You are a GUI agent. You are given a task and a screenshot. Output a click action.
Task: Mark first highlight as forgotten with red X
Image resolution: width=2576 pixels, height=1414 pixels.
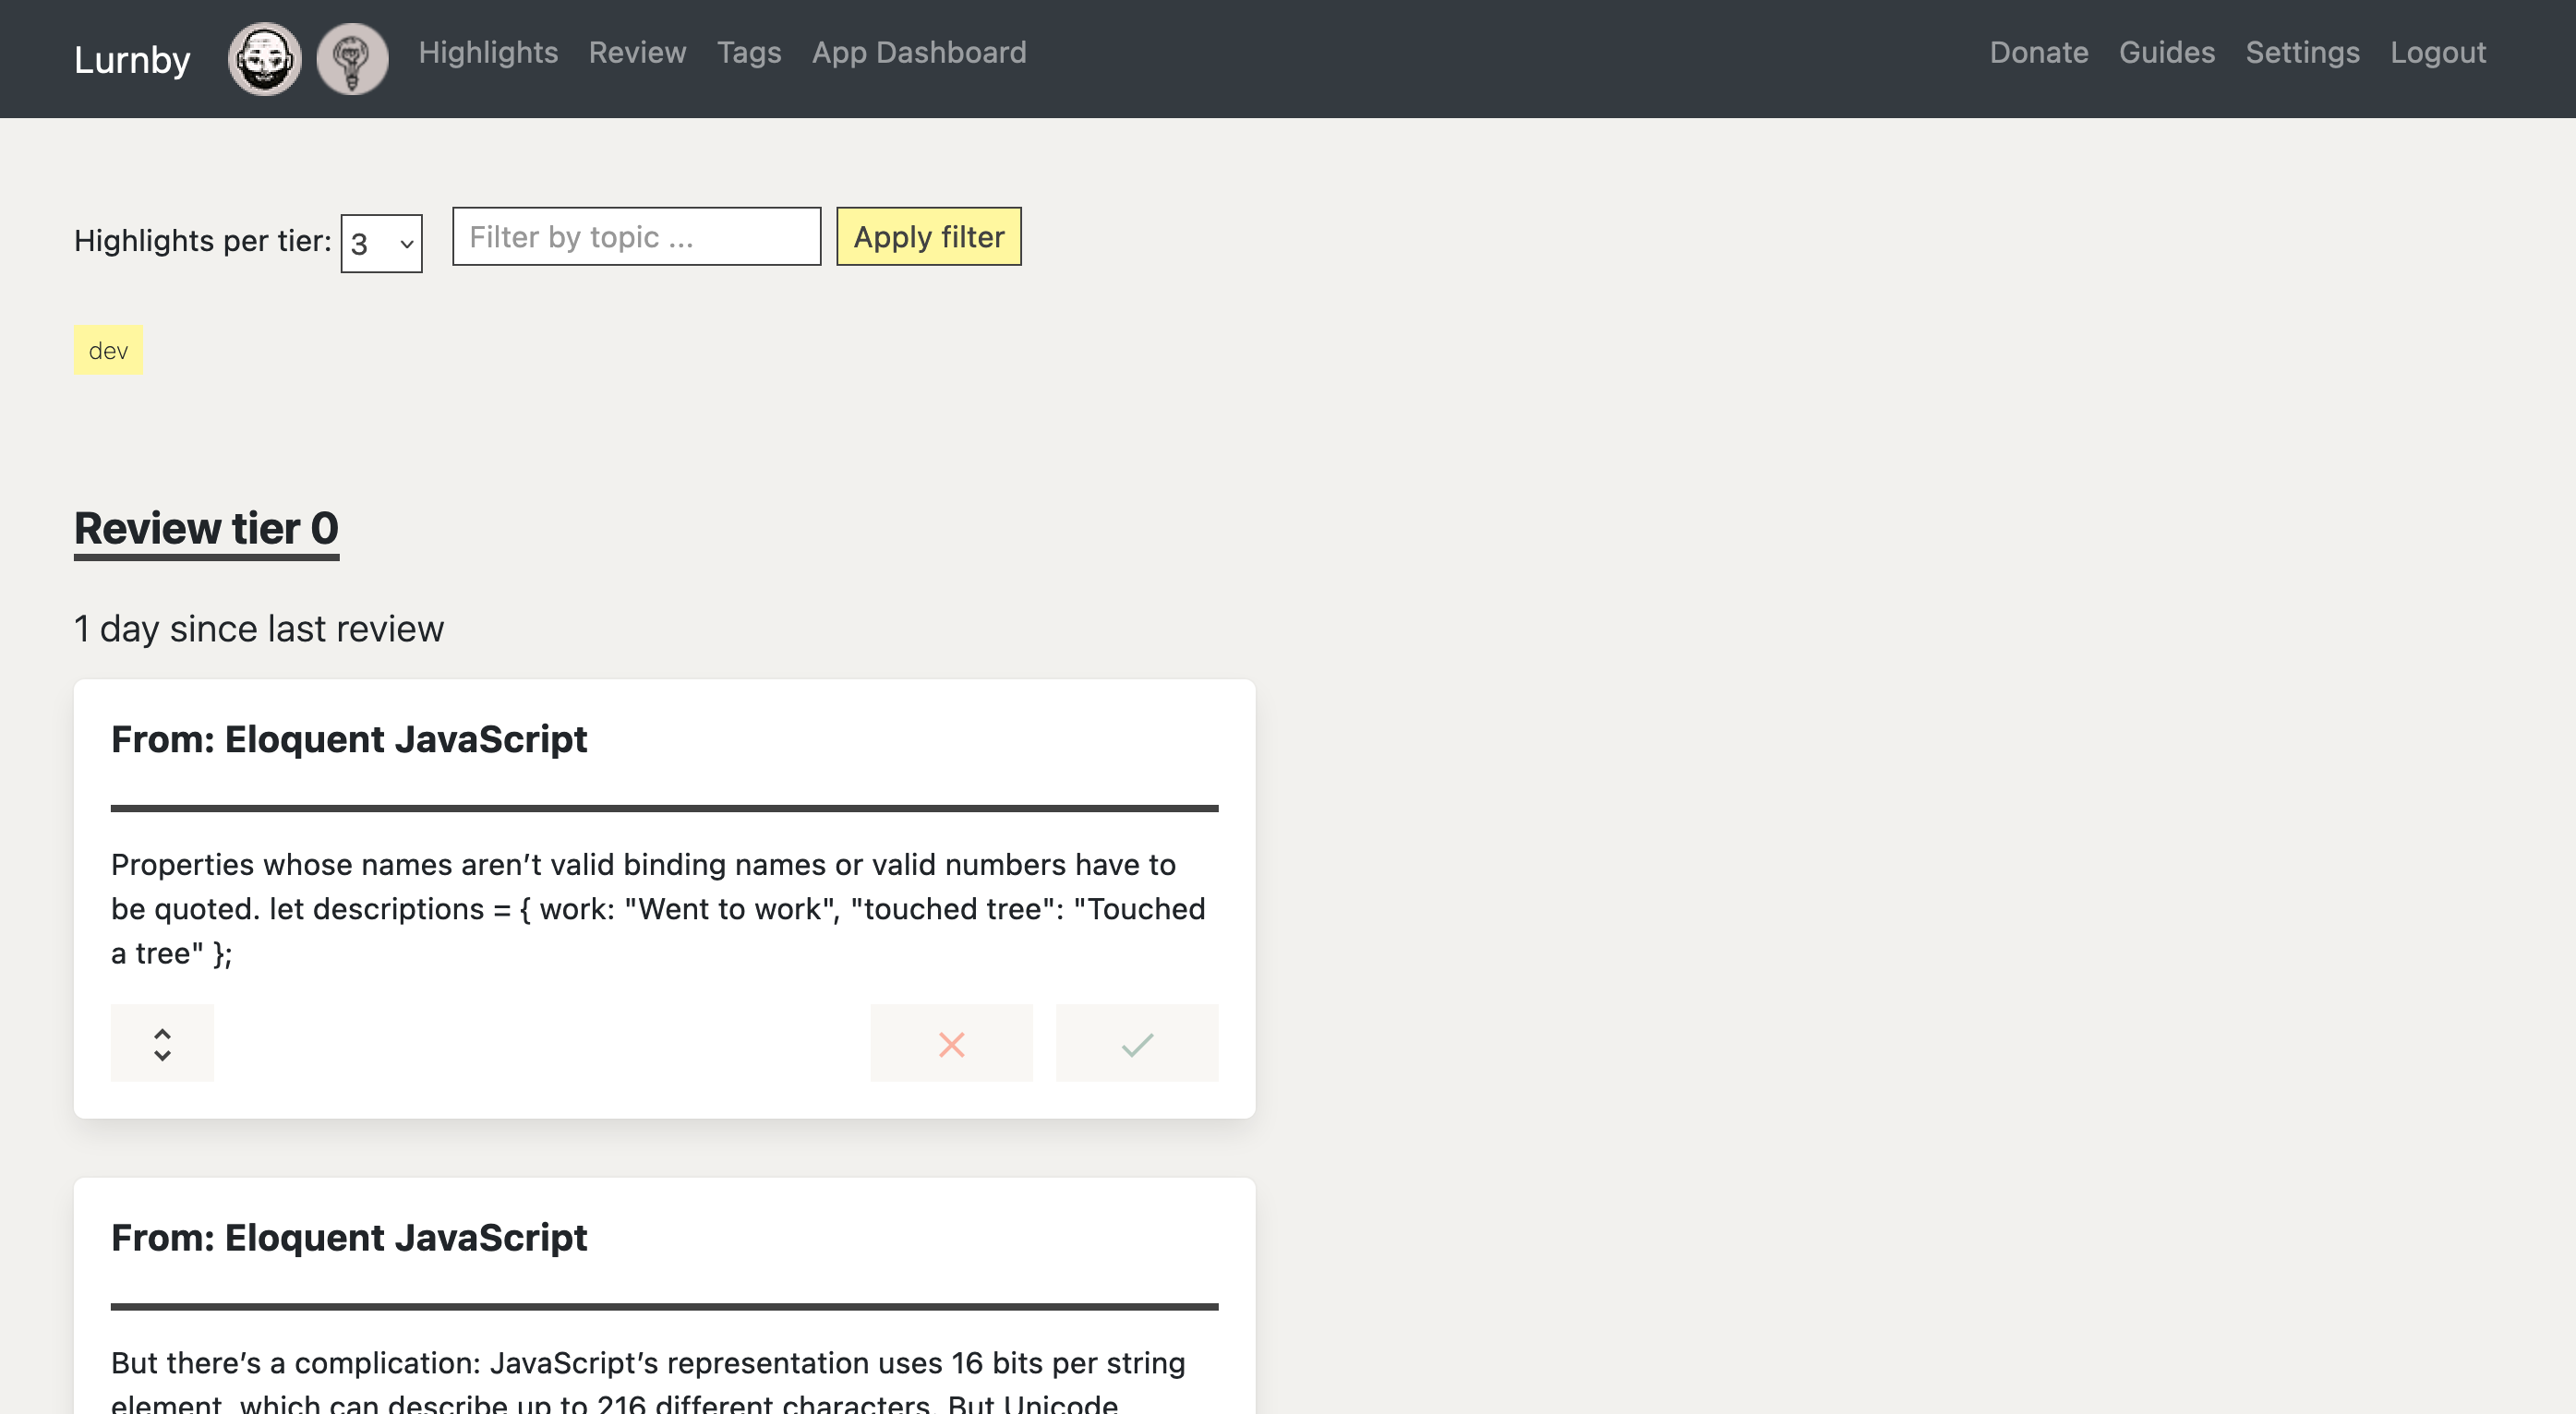tap(951, 1043)
